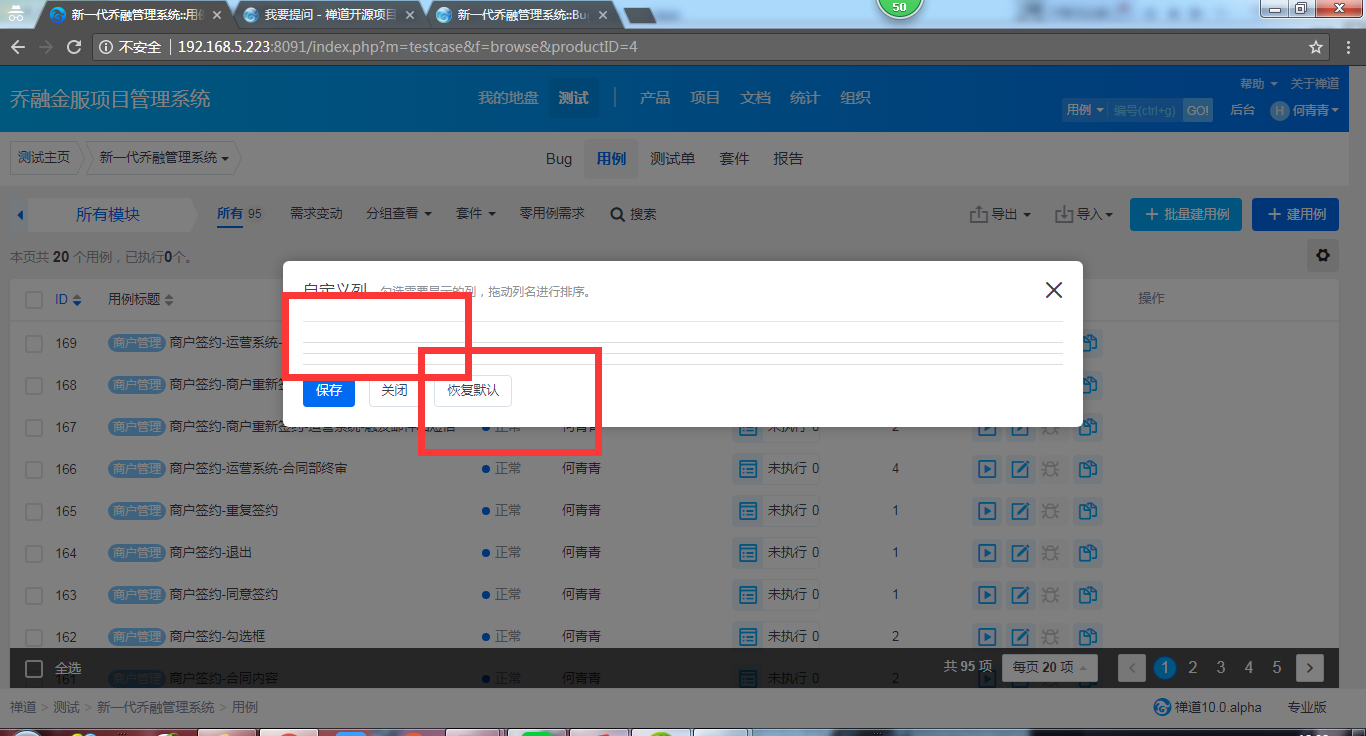Close the 自定义列 dialog with X
1366x736 pixels.
(x=1053, y=290)
